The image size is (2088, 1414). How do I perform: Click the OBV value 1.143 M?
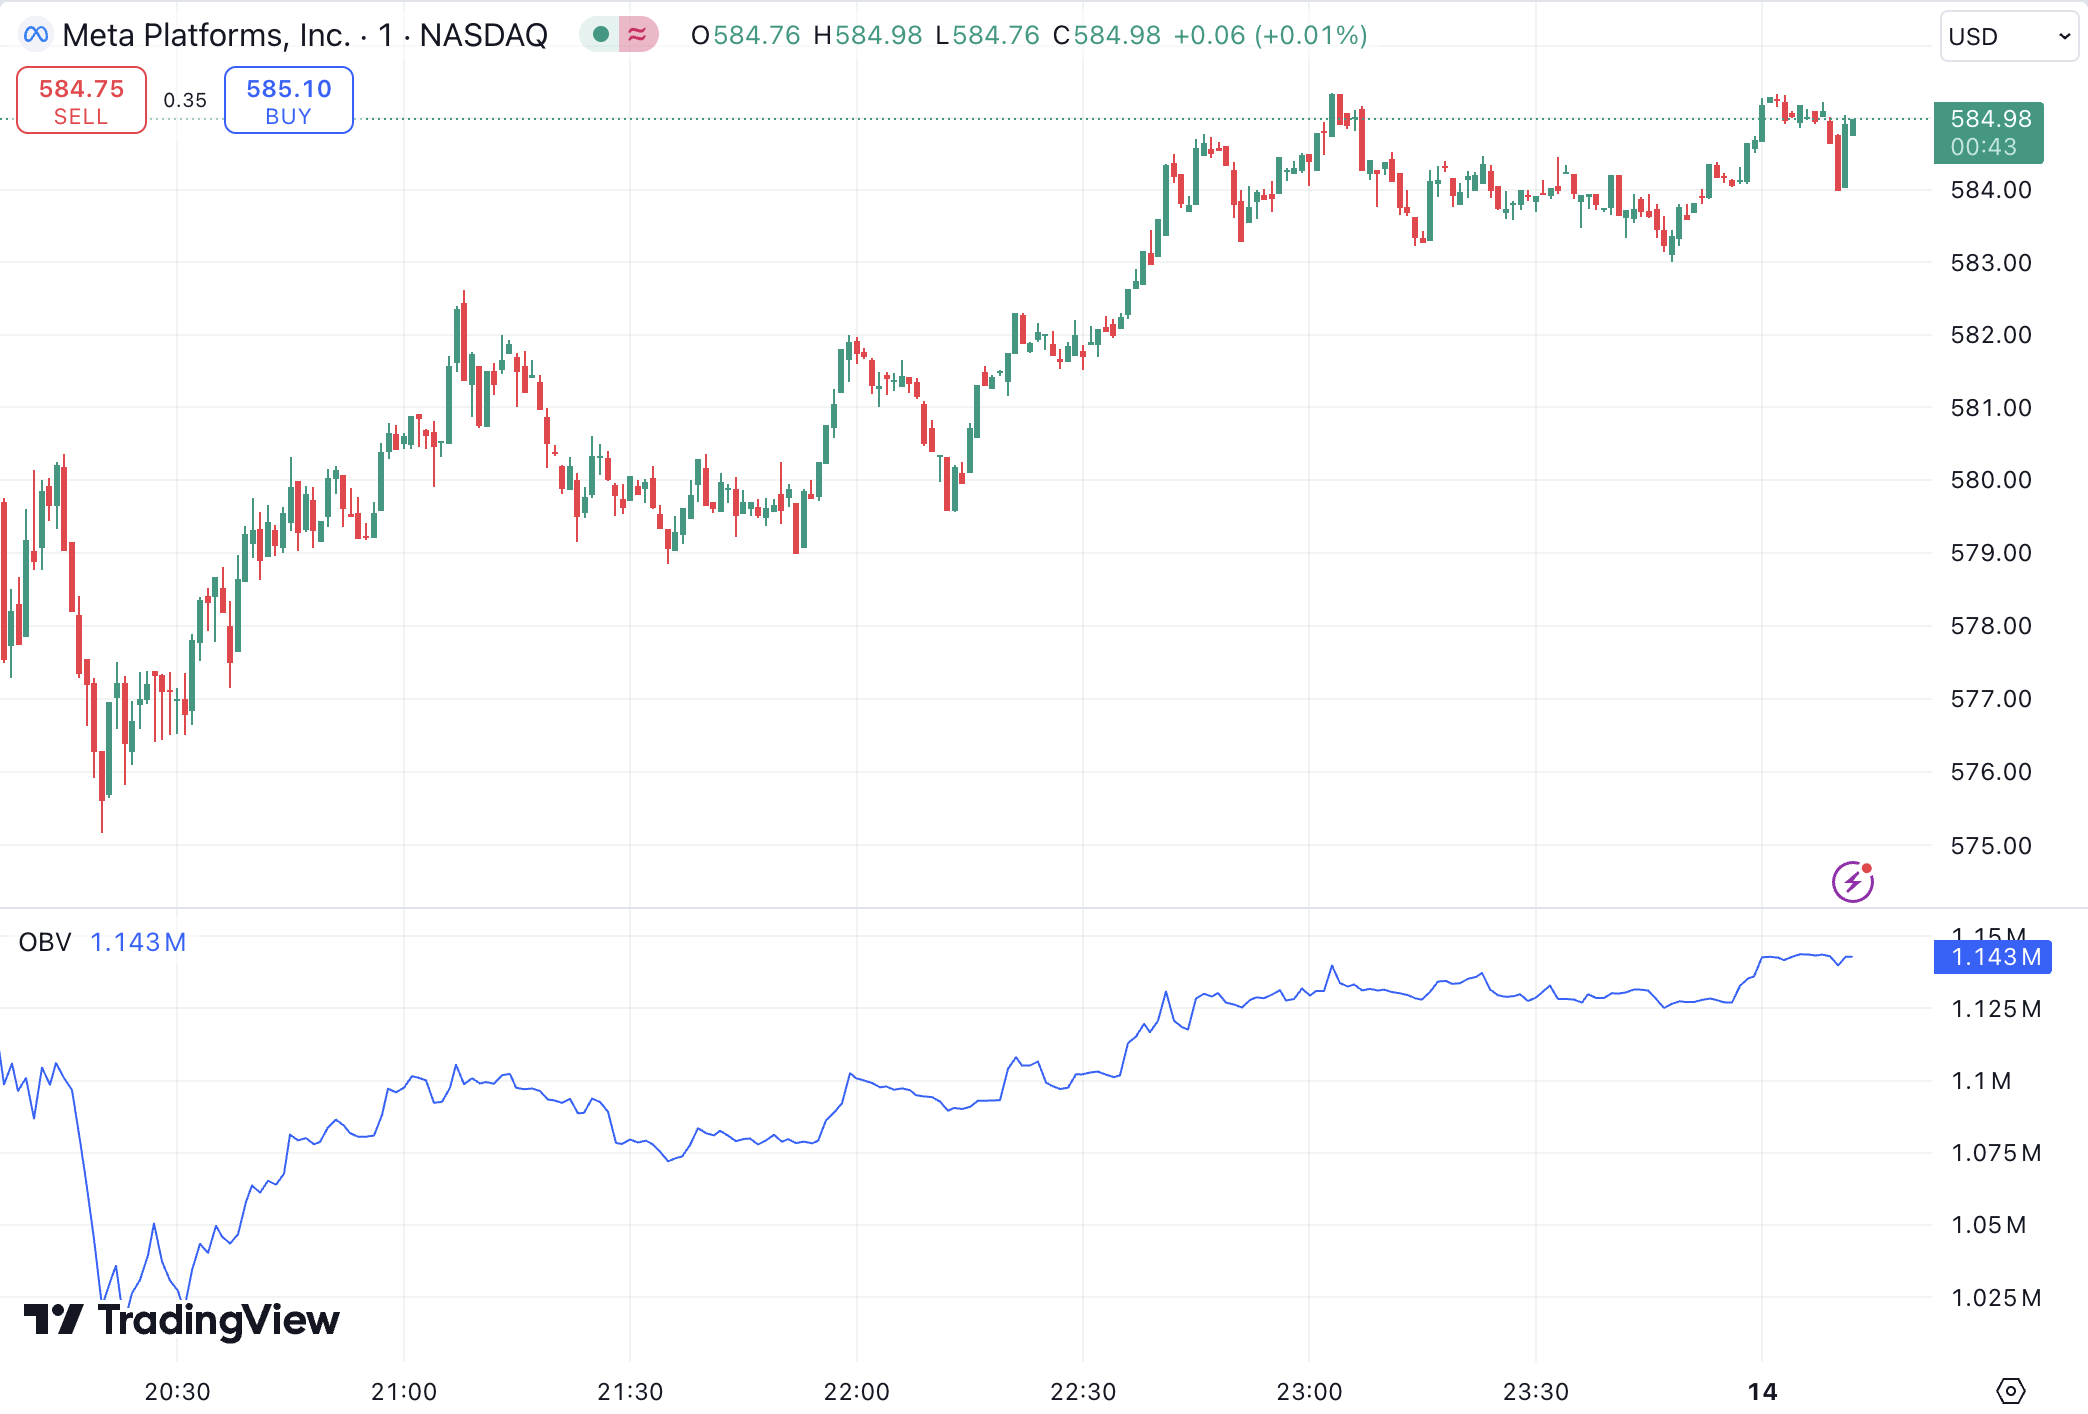click(138, 942)
